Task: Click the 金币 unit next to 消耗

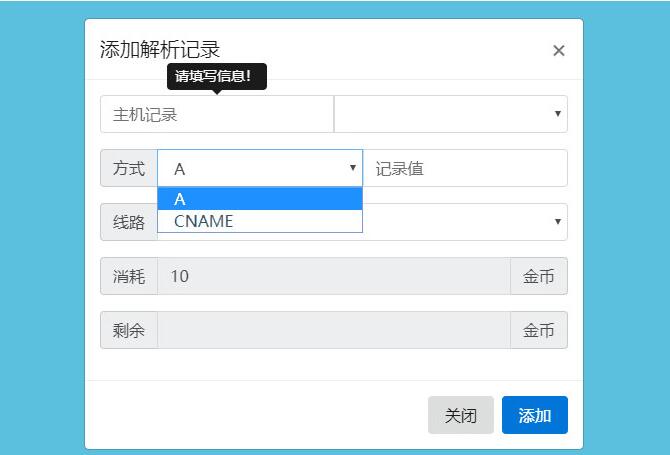Action: (539, 277)
